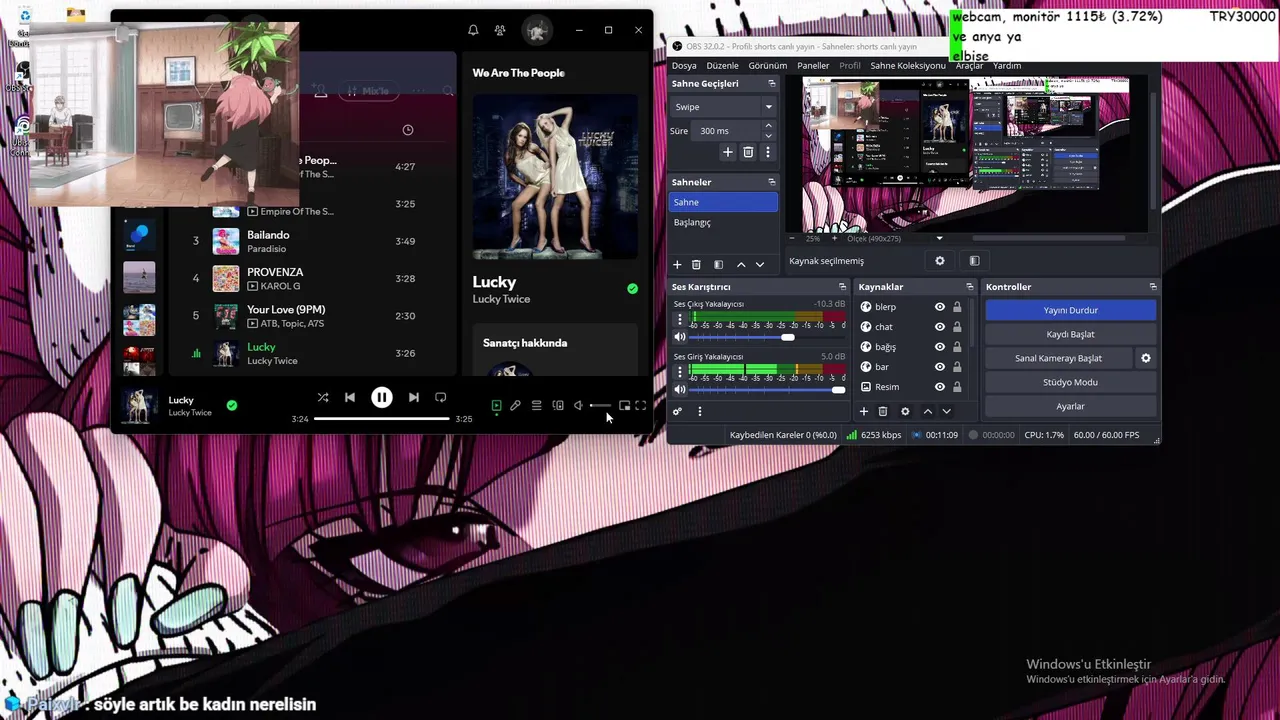The width and height of the screenshot is (1280, 720).
Task: Open Yardım menu in OBS
Action: click(x=1007, y=66)
